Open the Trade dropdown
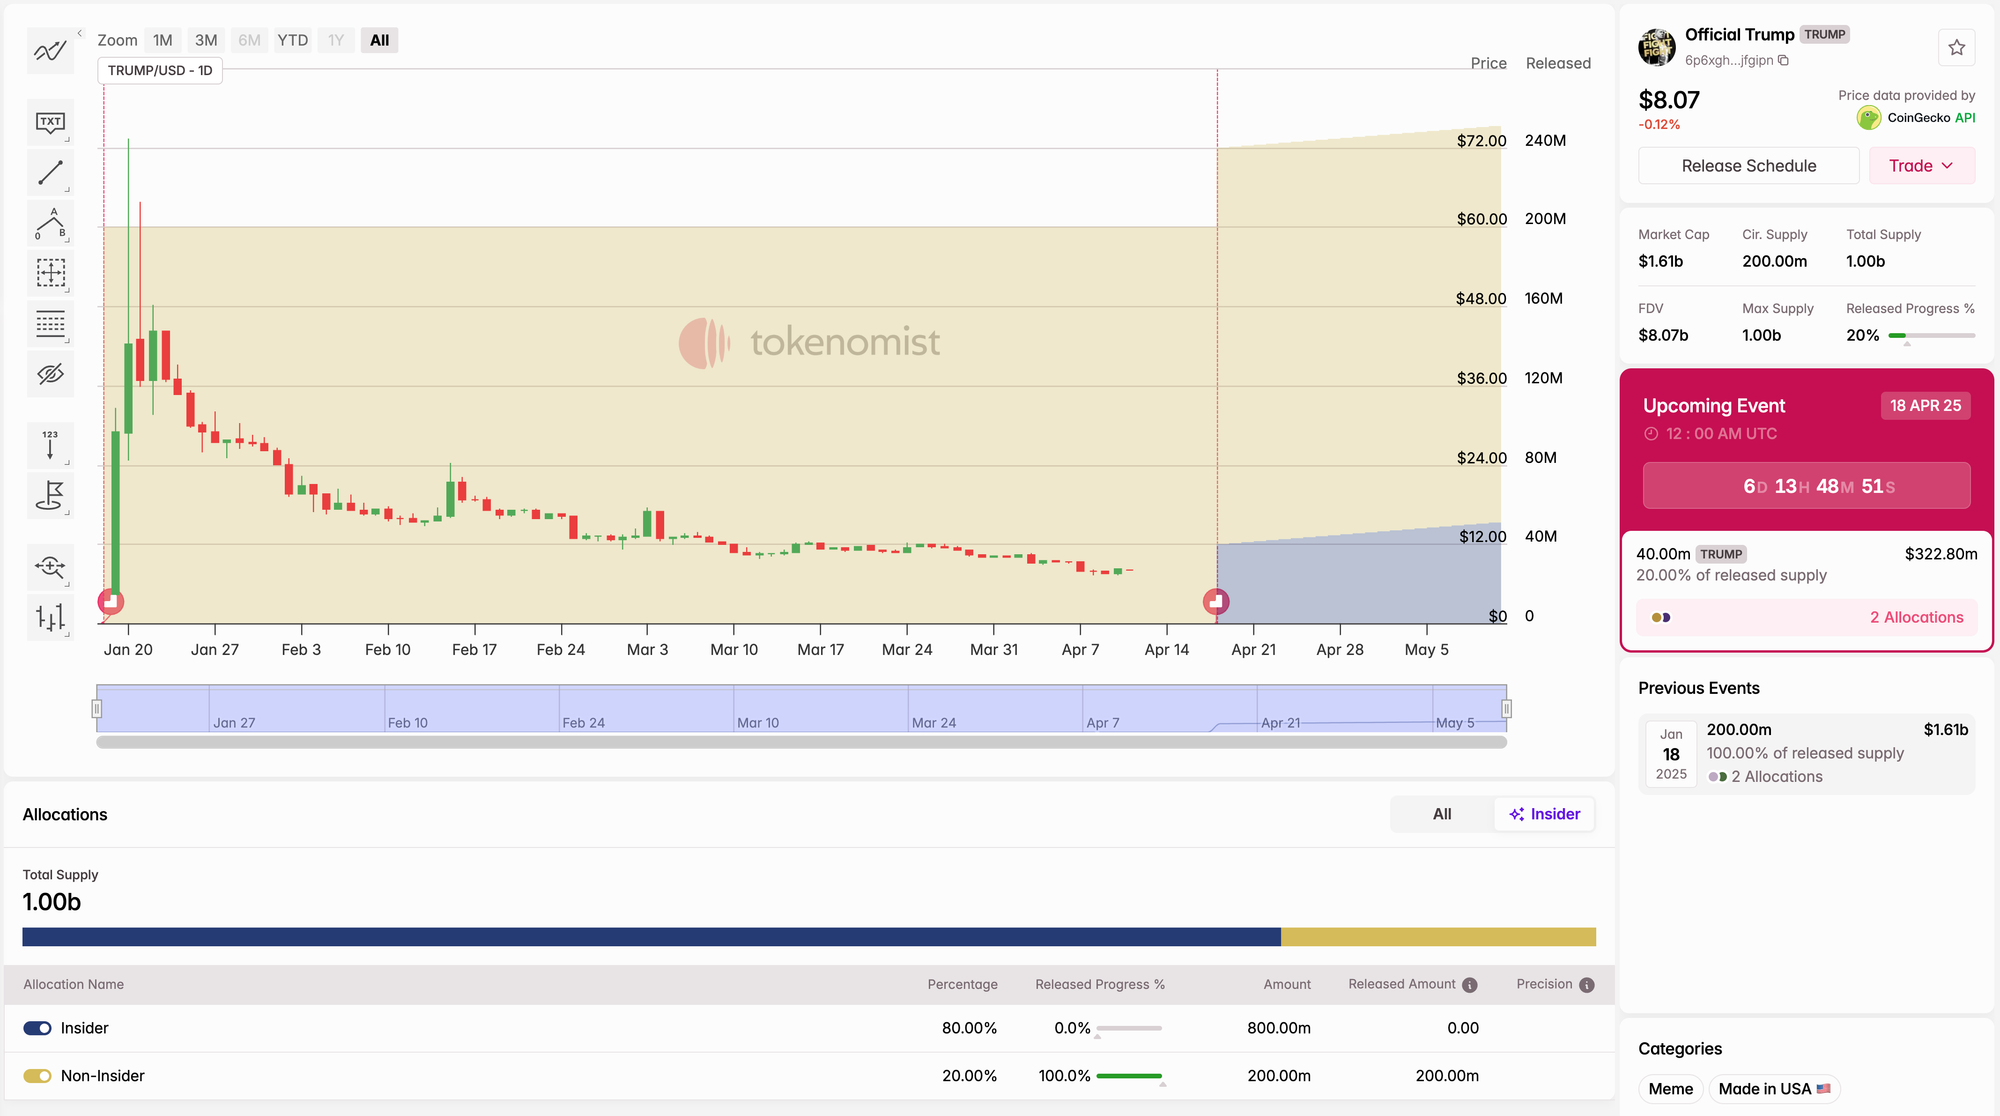2000x1116 pixels. coord(1921,166)
